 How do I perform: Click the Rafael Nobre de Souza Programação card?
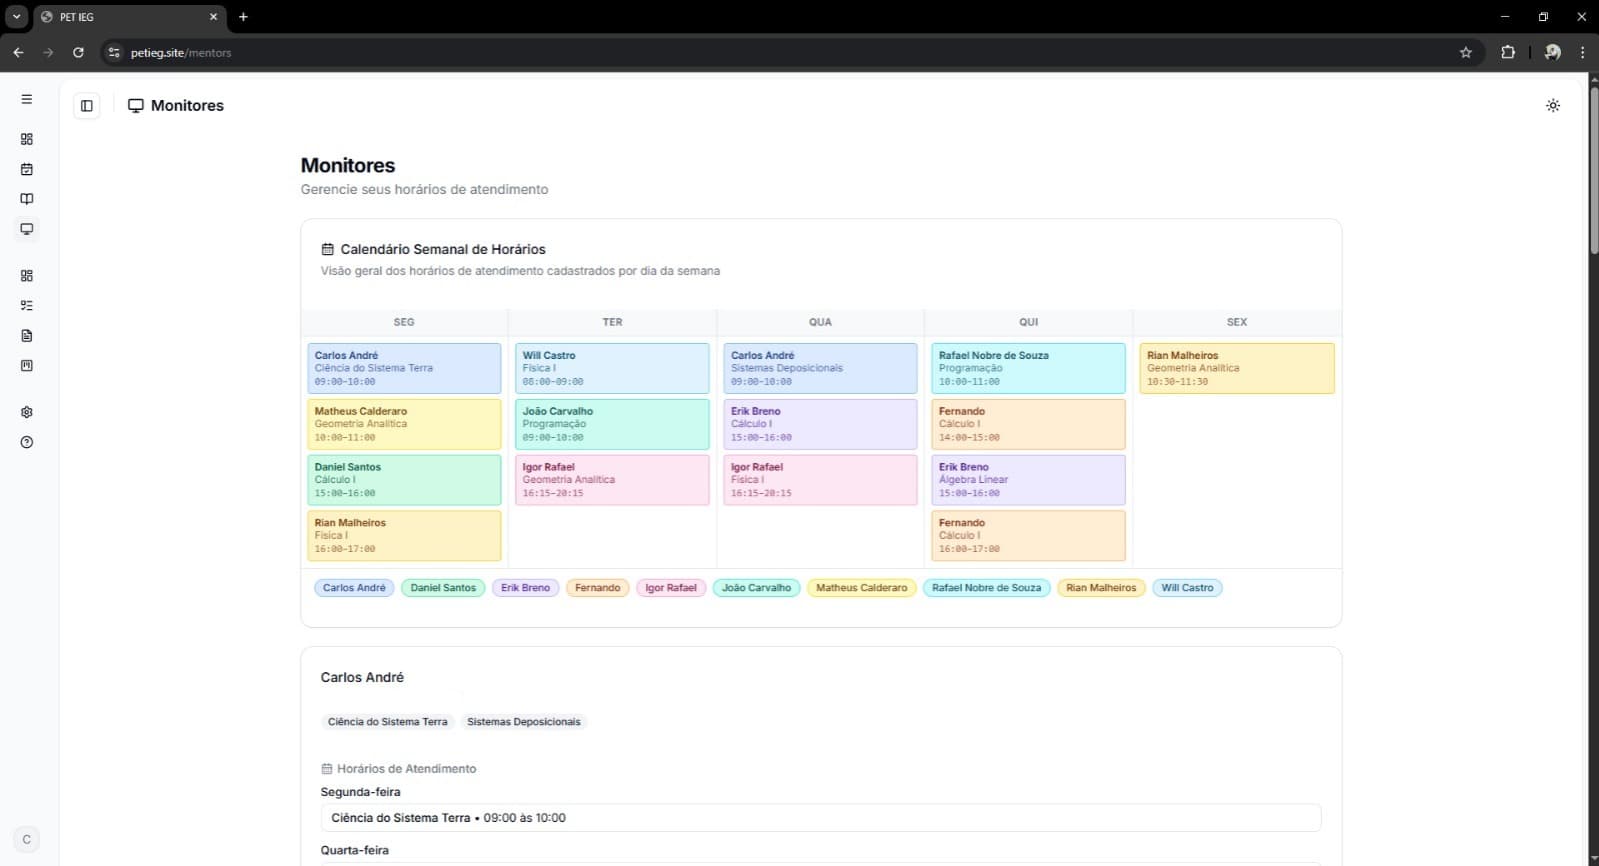click(x=1028, y=368)
